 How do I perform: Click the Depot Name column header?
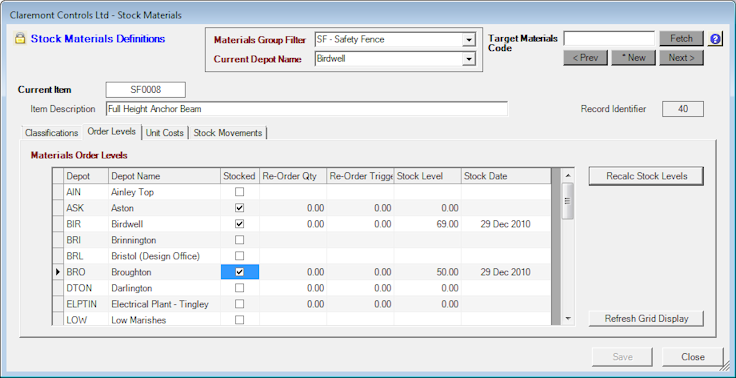[x=164, y=176]
